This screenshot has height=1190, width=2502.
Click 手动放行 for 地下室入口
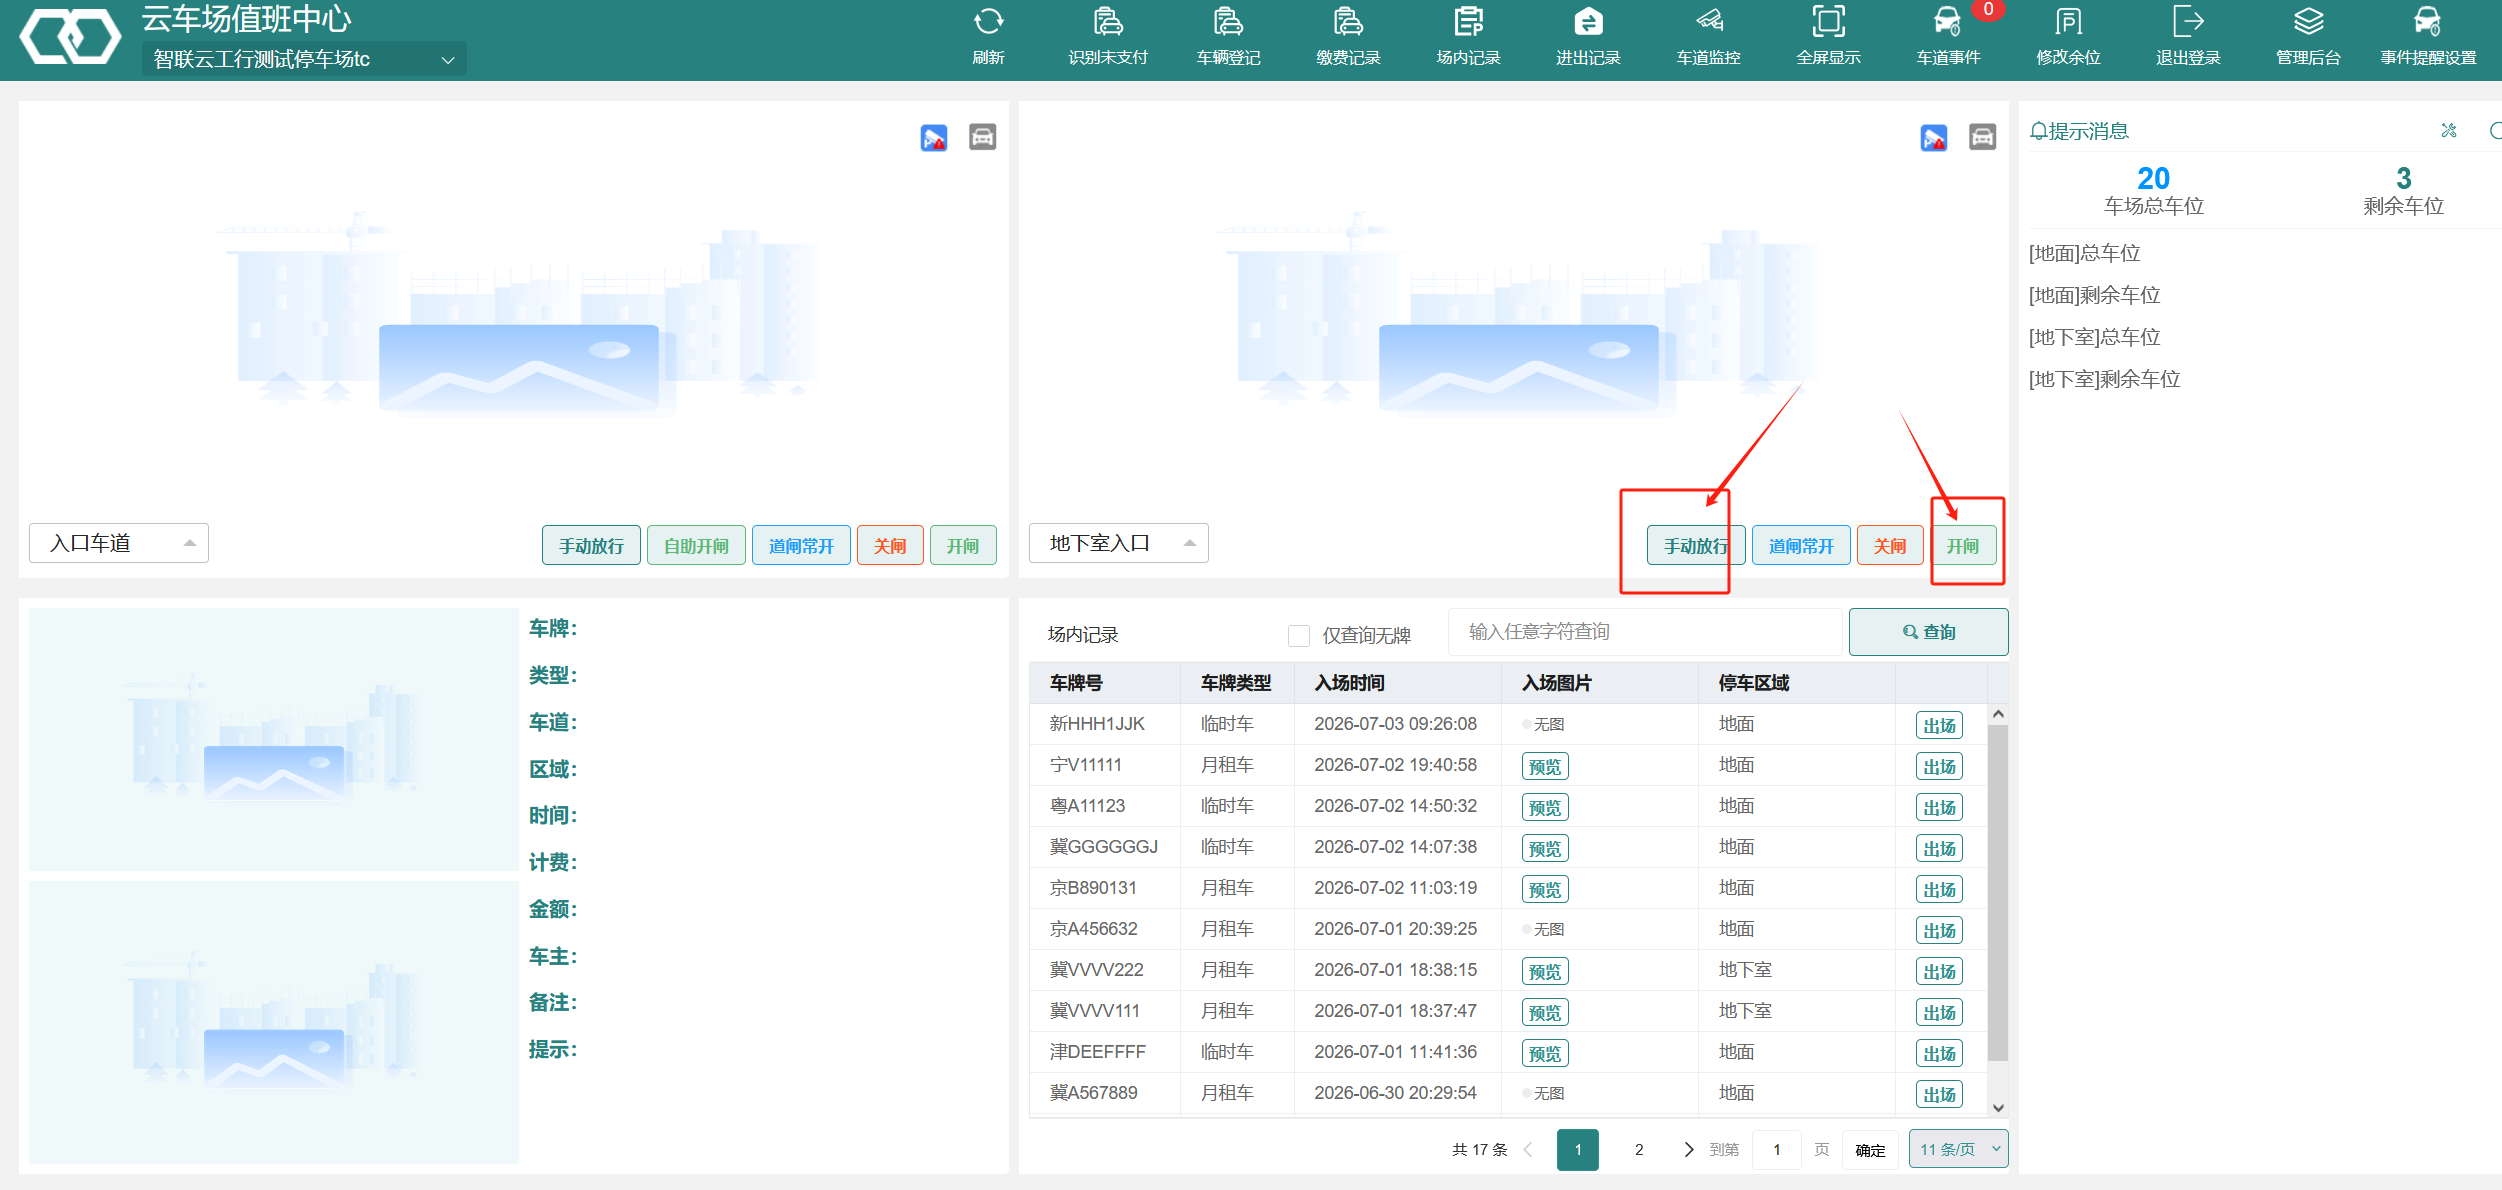tap(1696, 545)
